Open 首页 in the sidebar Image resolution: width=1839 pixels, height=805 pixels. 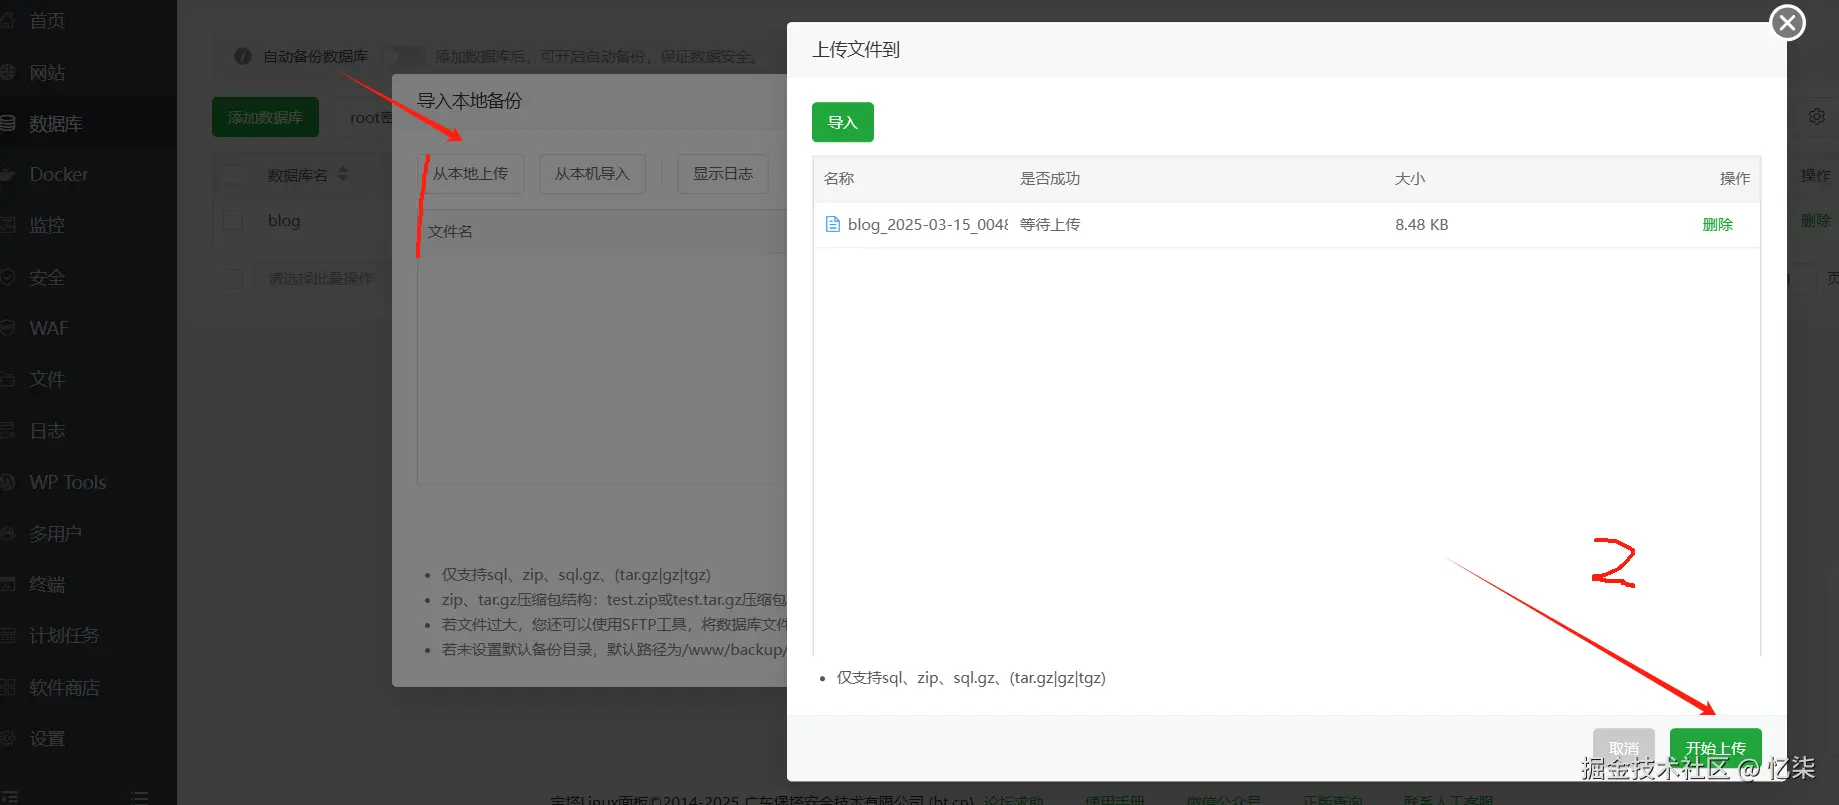pos(47,21)
